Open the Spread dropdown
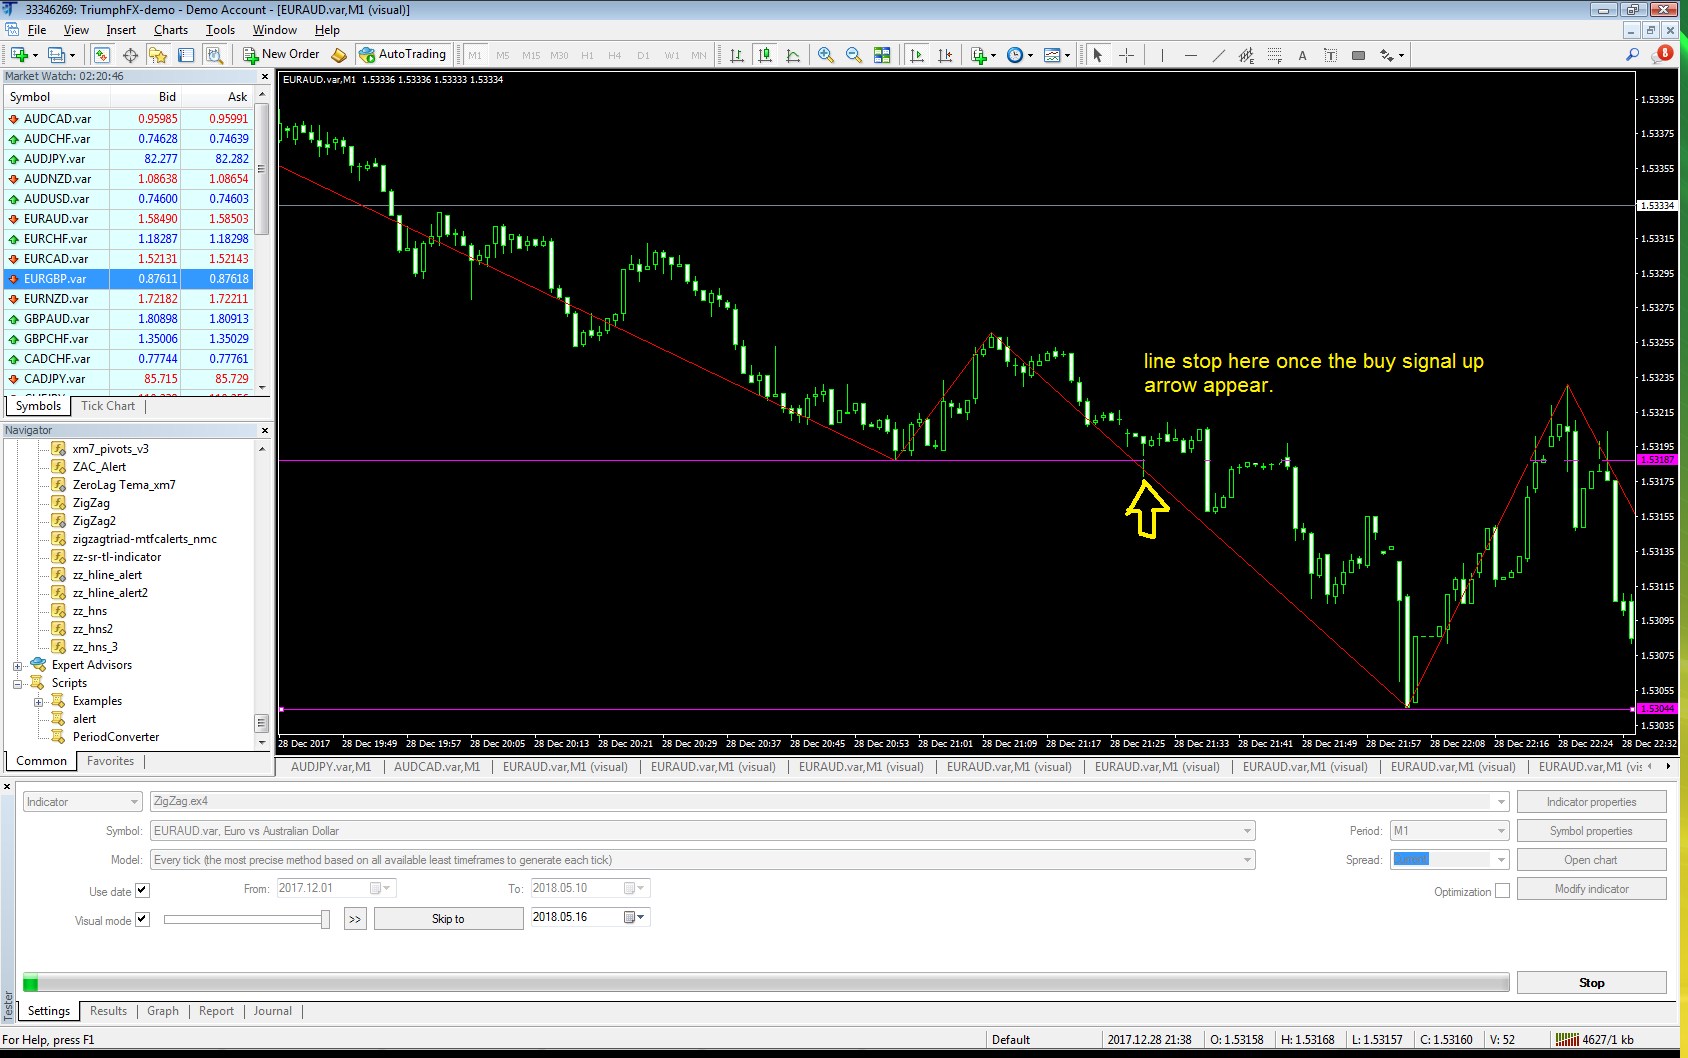The image size is (1688, 1058). point(1449,860)
